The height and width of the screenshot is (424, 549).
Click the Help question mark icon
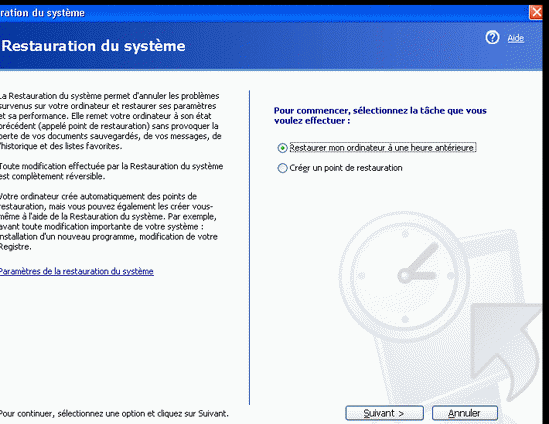(x=492, y=37)
